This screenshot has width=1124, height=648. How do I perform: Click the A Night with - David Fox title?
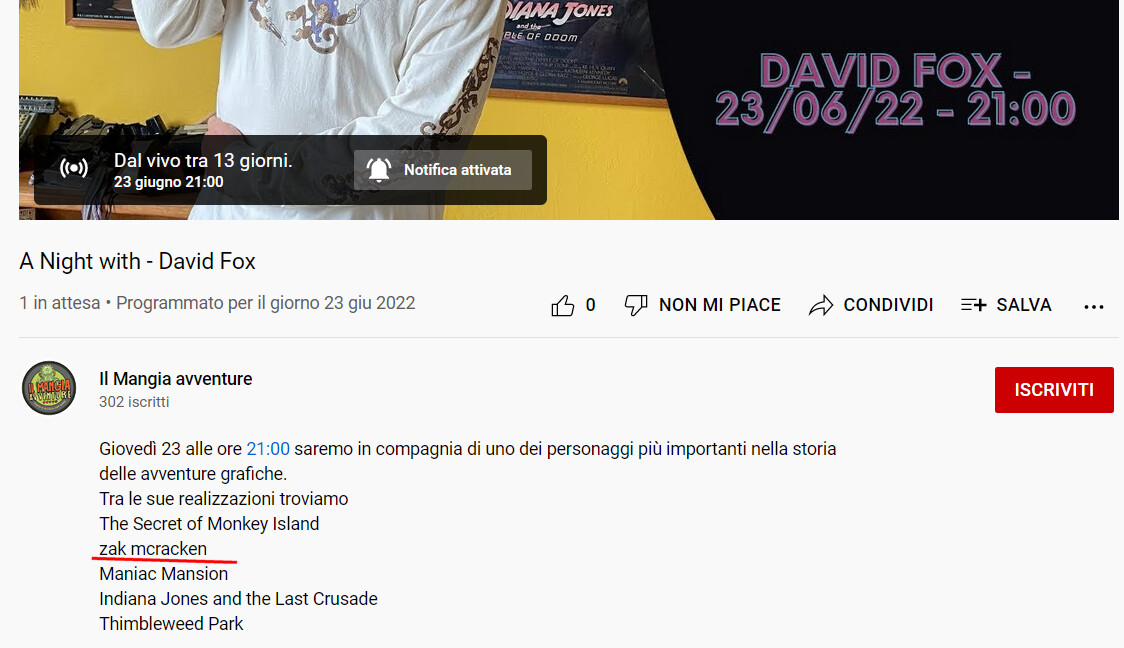tap(138, 261)
